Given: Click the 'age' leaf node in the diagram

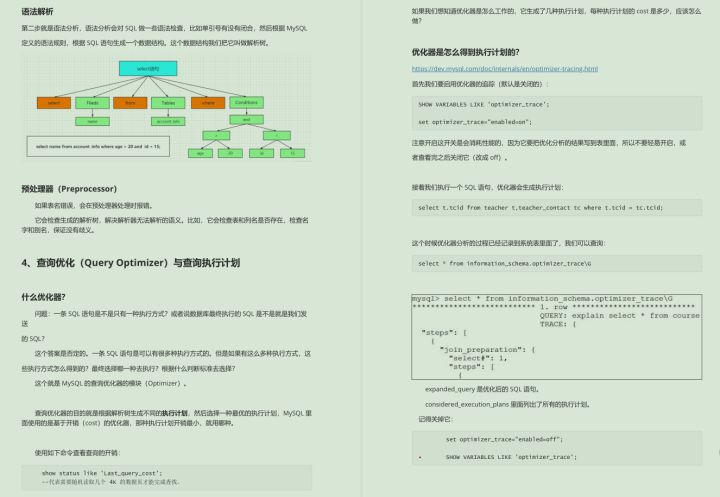Looking at the screenshot, I should tap(200, 153).
